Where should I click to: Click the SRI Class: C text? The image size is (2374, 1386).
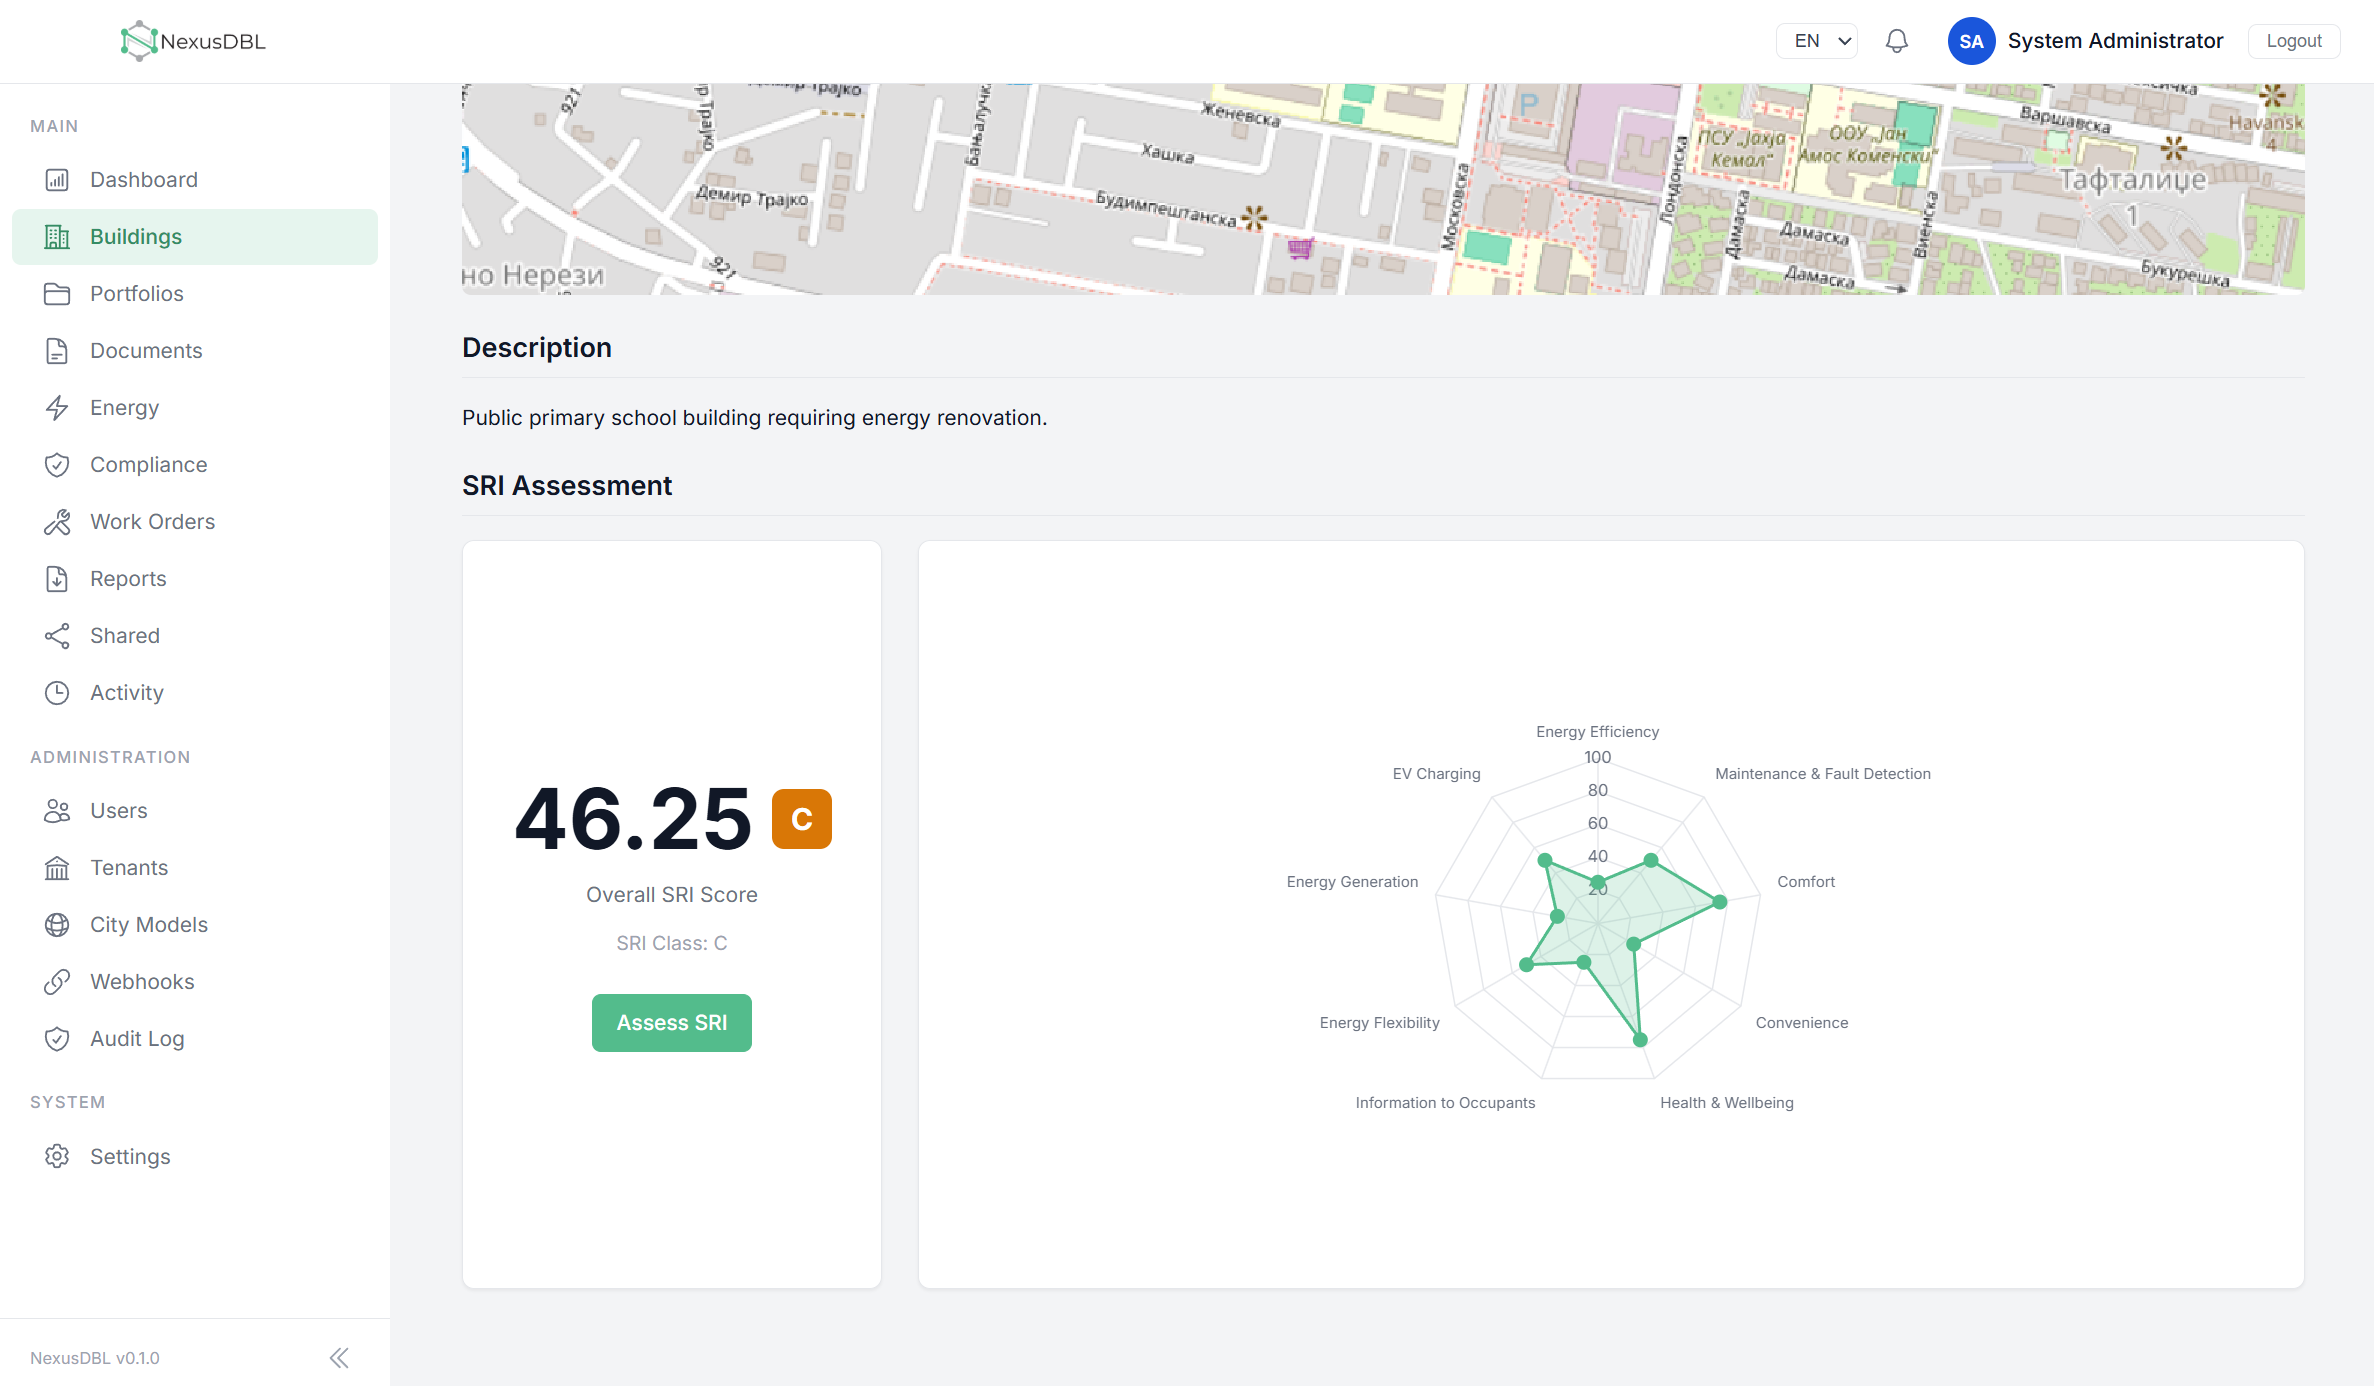(672, 943)
